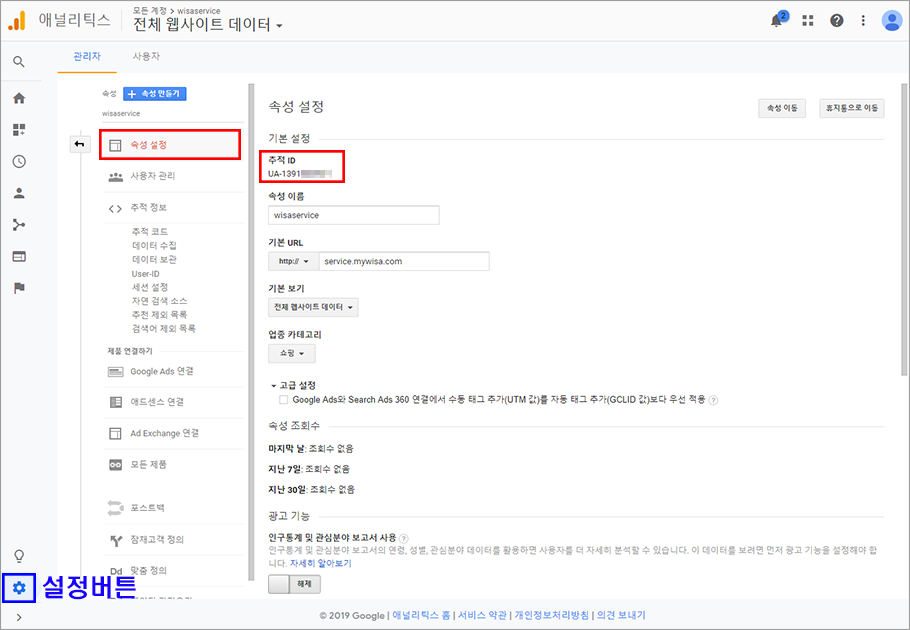Image resolution: width=910 pixels, height=630 pixels.
Task: Open 속성 설정 property settings item
Action: click(170, 145)
